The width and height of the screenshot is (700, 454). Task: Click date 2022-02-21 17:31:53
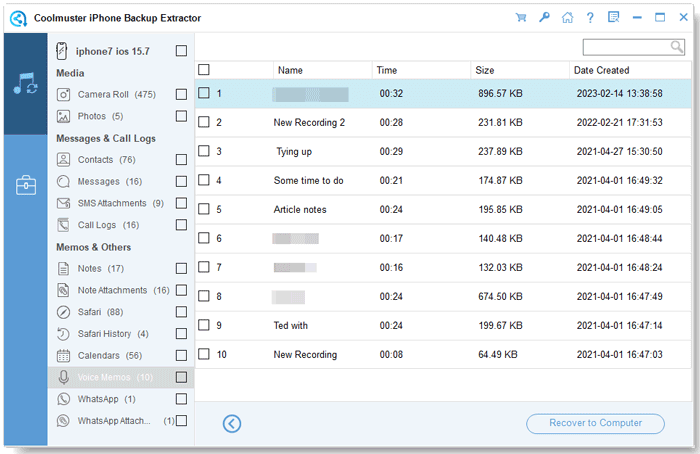[619, 122]
